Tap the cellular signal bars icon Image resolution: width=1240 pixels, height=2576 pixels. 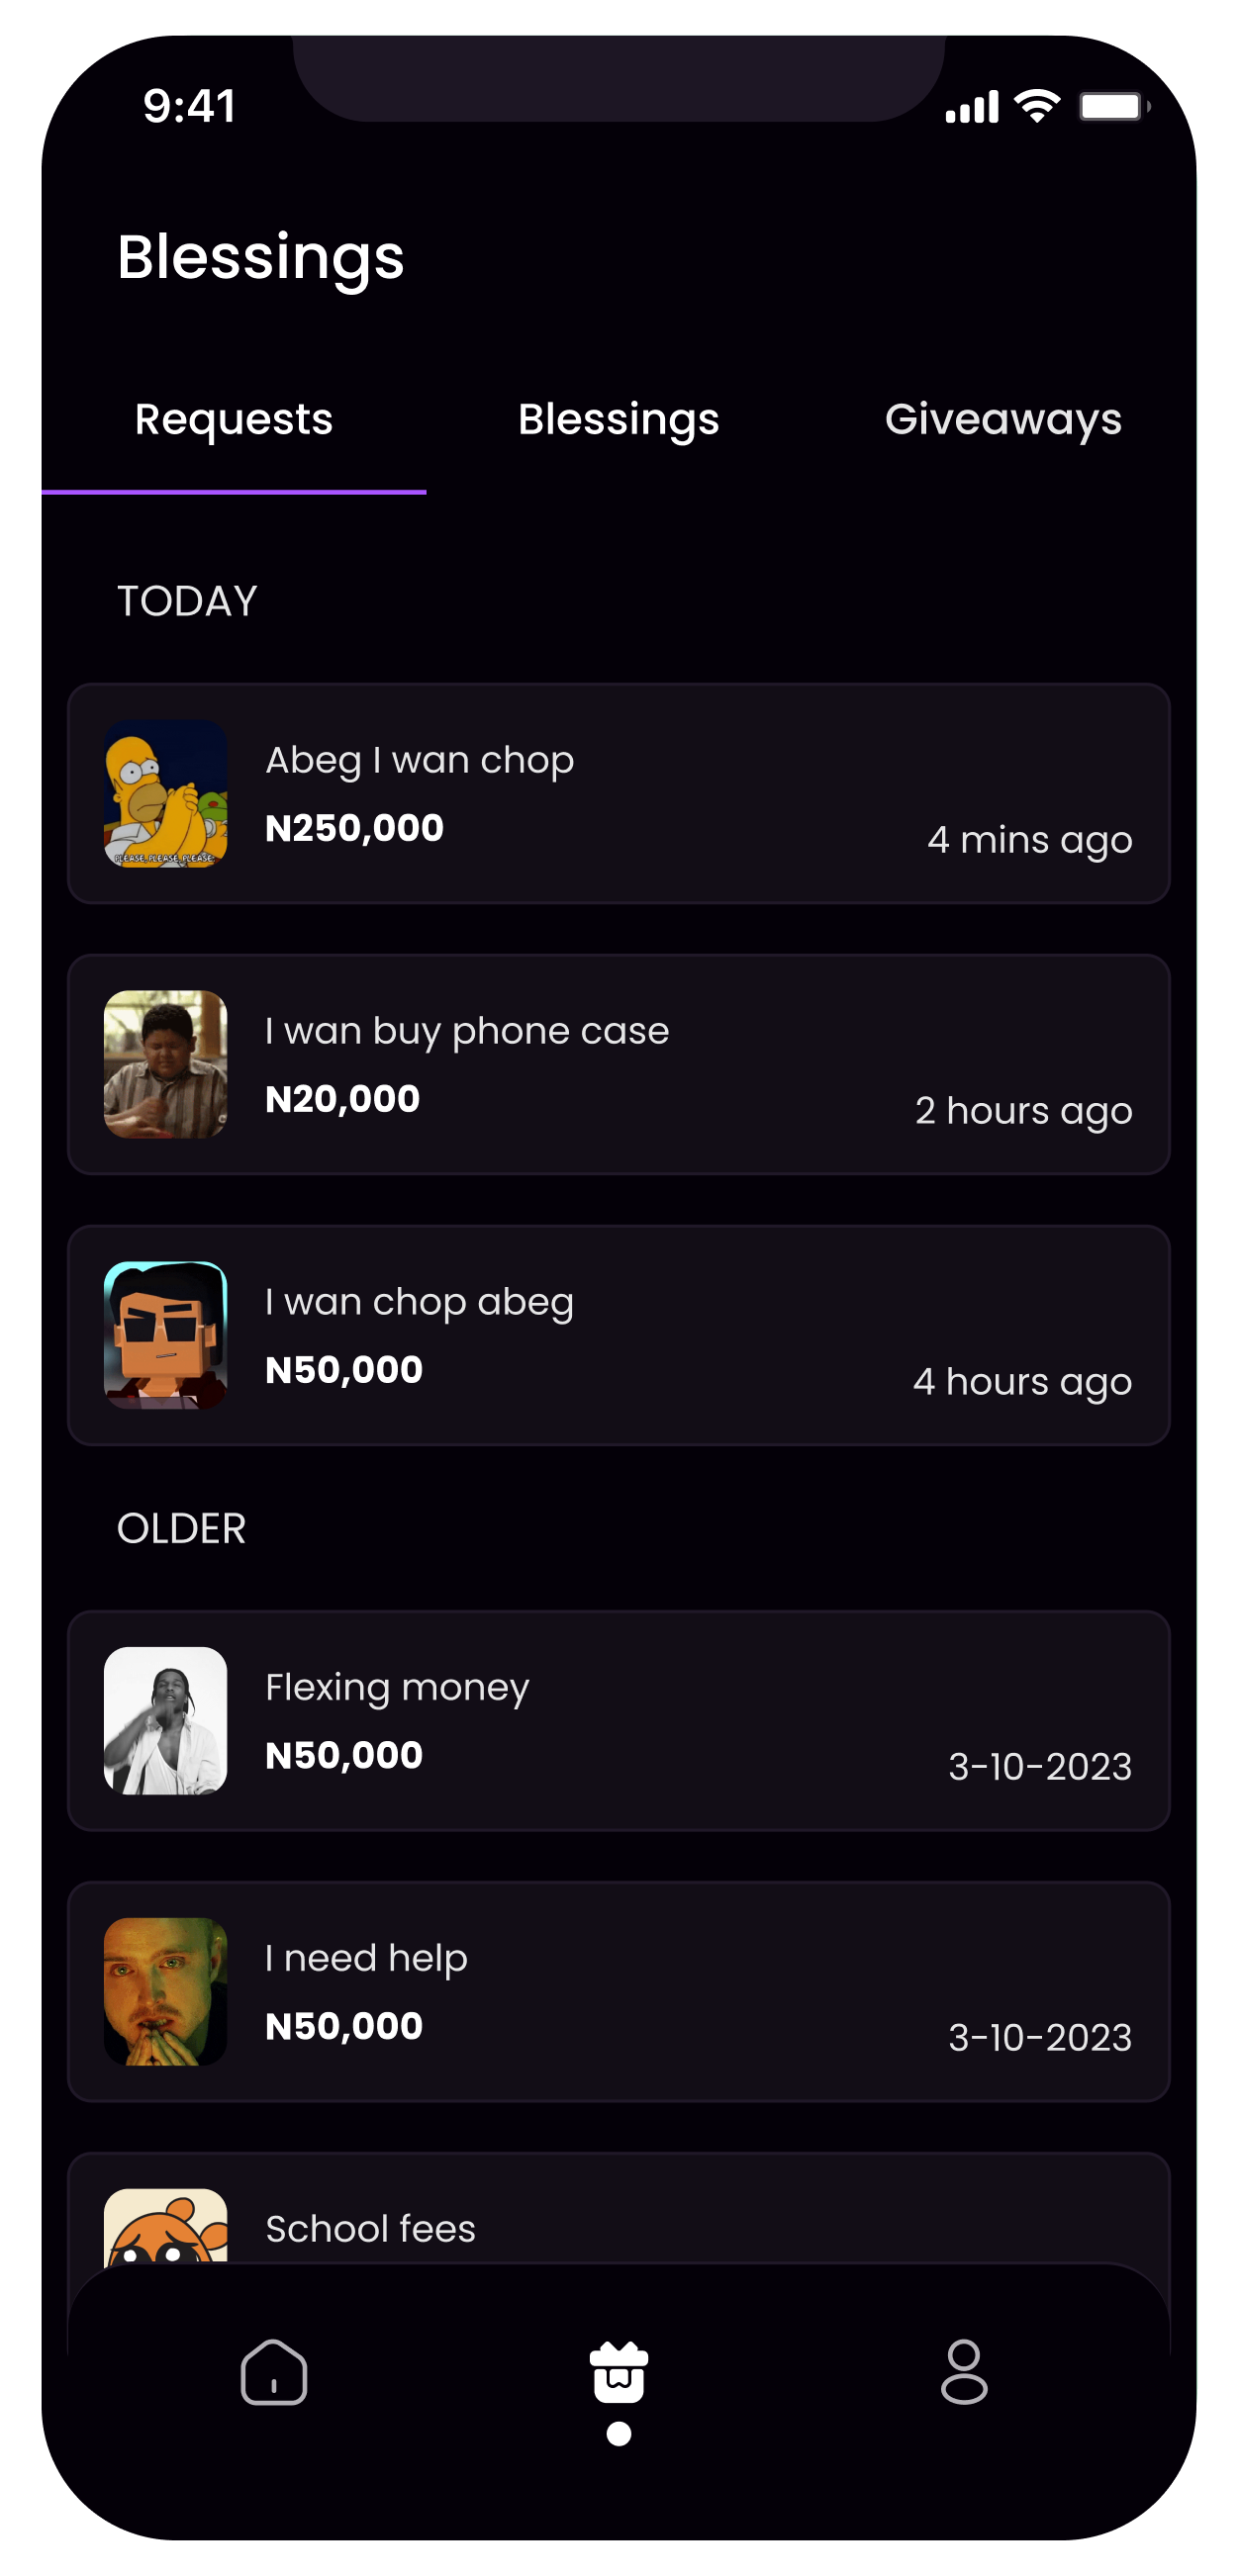click(x=972, y=107)
